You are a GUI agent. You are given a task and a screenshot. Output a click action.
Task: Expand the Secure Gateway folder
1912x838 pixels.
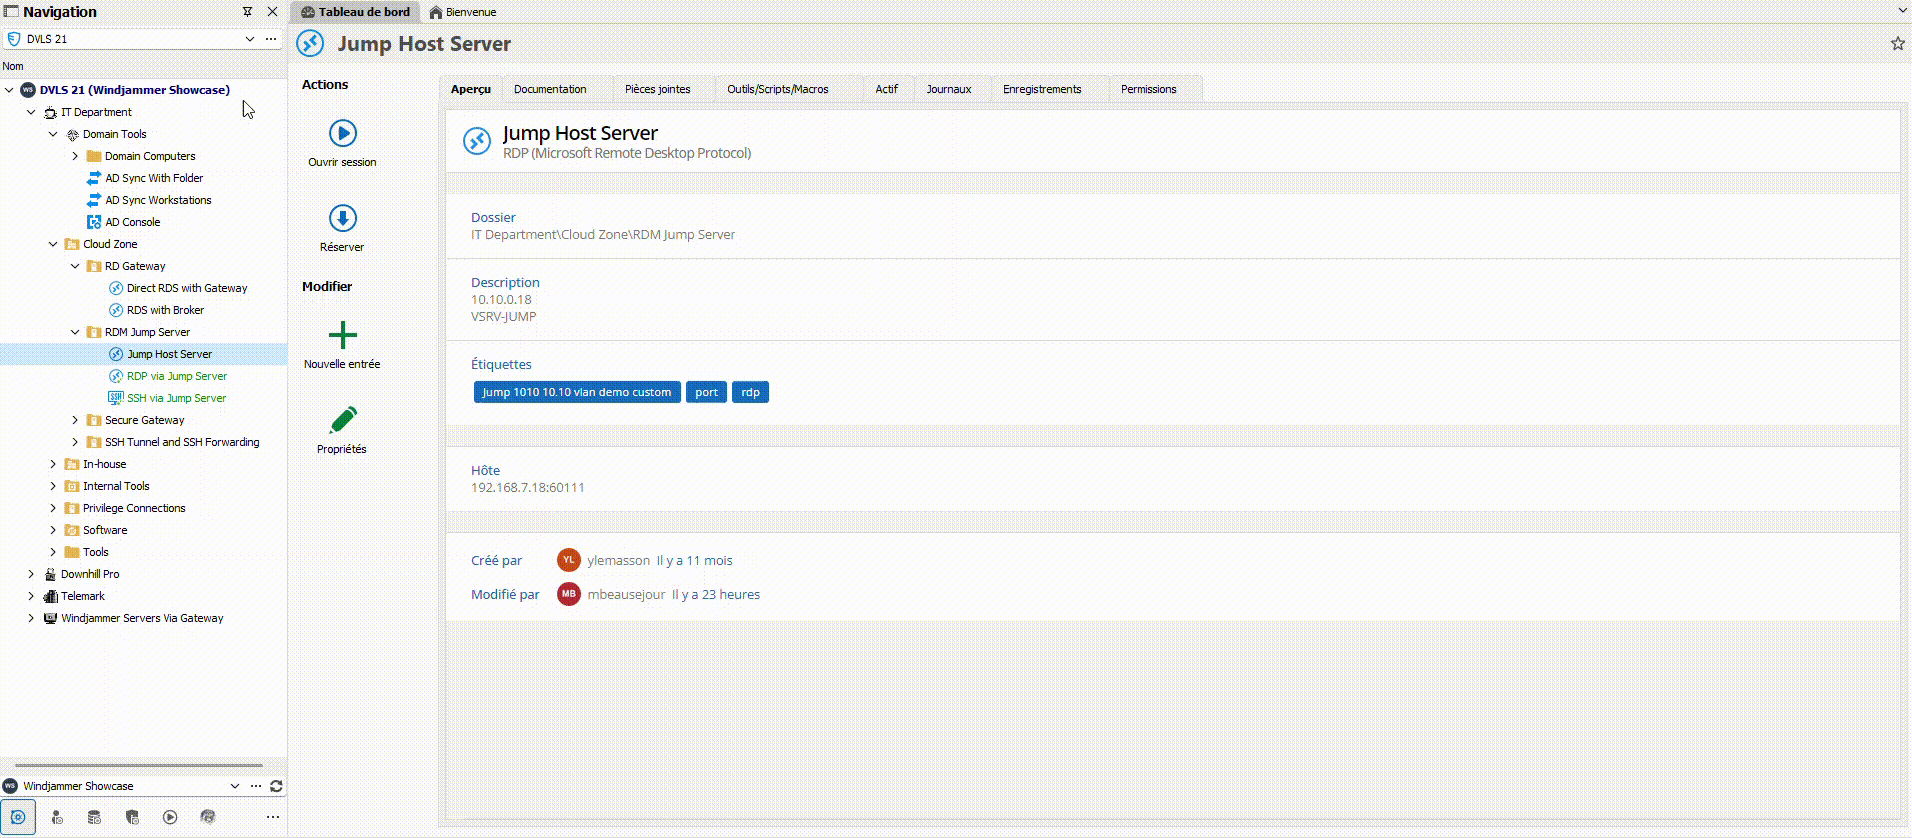pyautogui.click(x=75, y=420)
